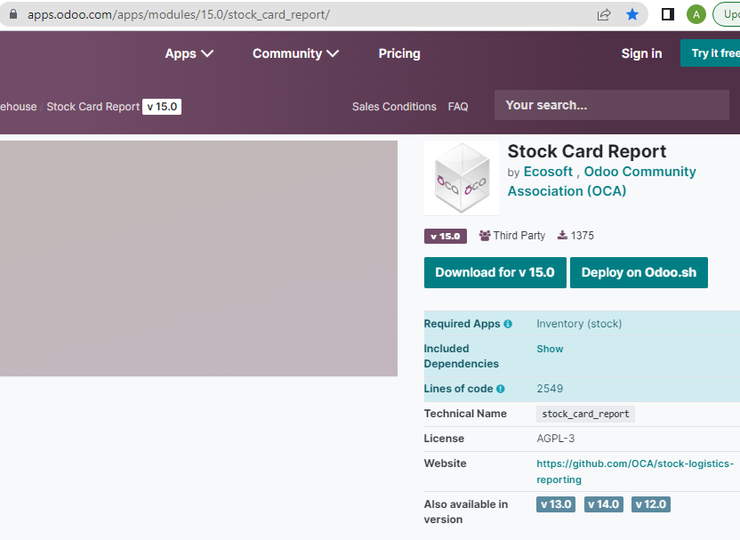The height and width of the screenshot is (540, 740).
Task: Switch to version v 12.0
Action: click(651, 504)
